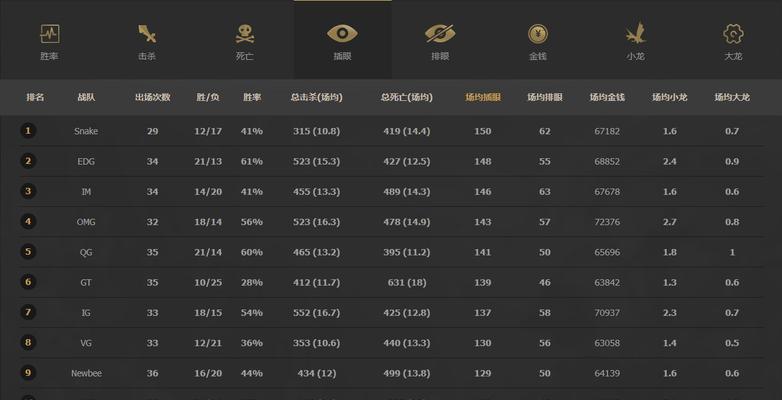Viewport: 782px width, 400px height.
Task: Click the rank 7 badge for IG
Action: tap(28, 312)
